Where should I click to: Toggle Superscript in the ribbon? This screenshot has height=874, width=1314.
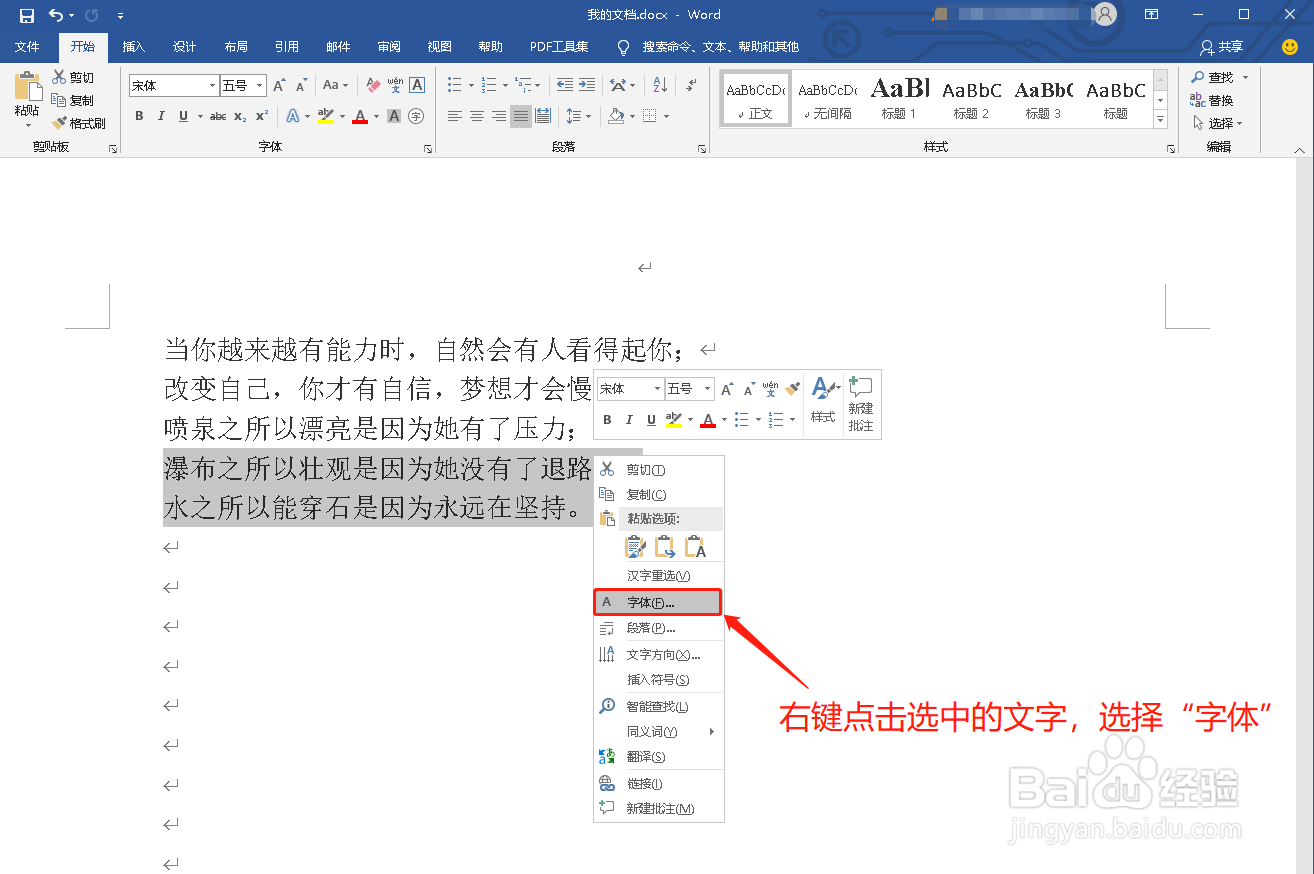[262, 116]
